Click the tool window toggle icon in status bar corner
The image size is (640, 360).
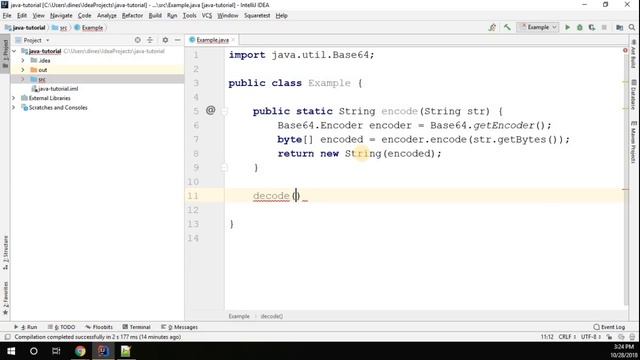point(7,337)
